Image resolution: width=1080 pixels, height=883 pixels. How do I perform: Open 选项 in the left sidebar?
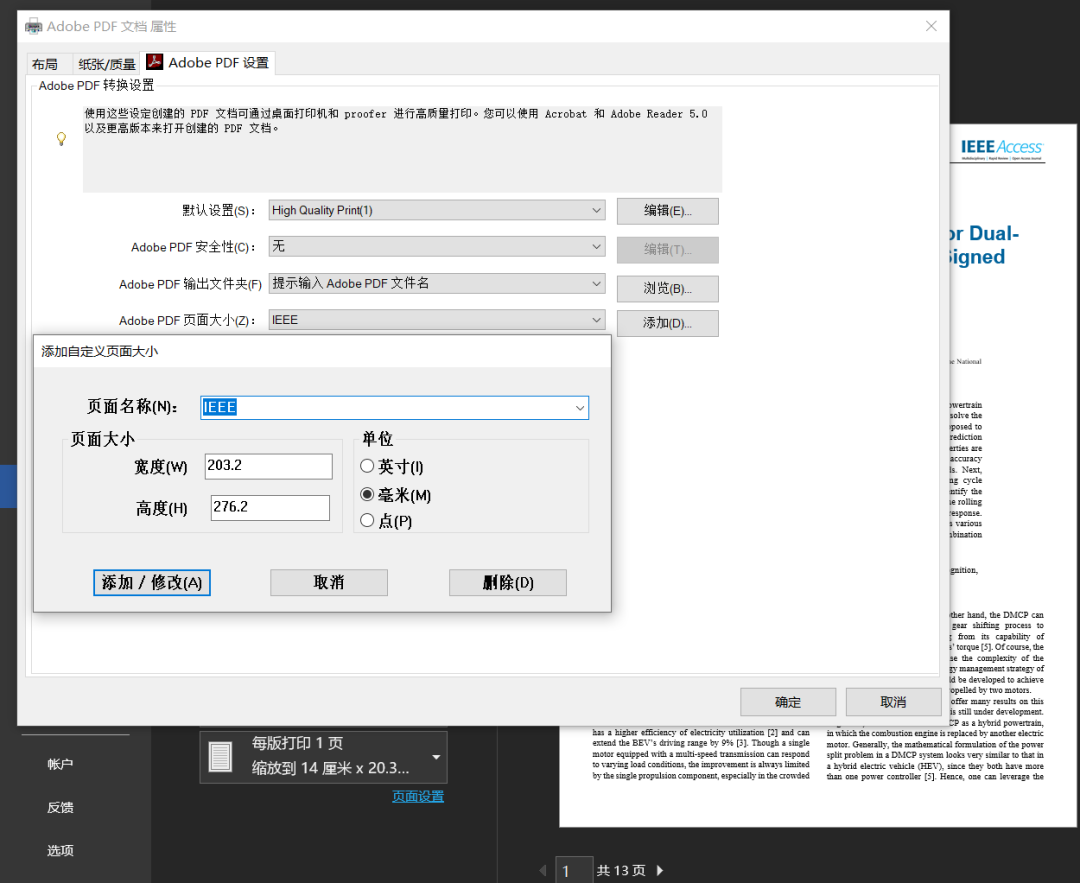pos(60,851)
